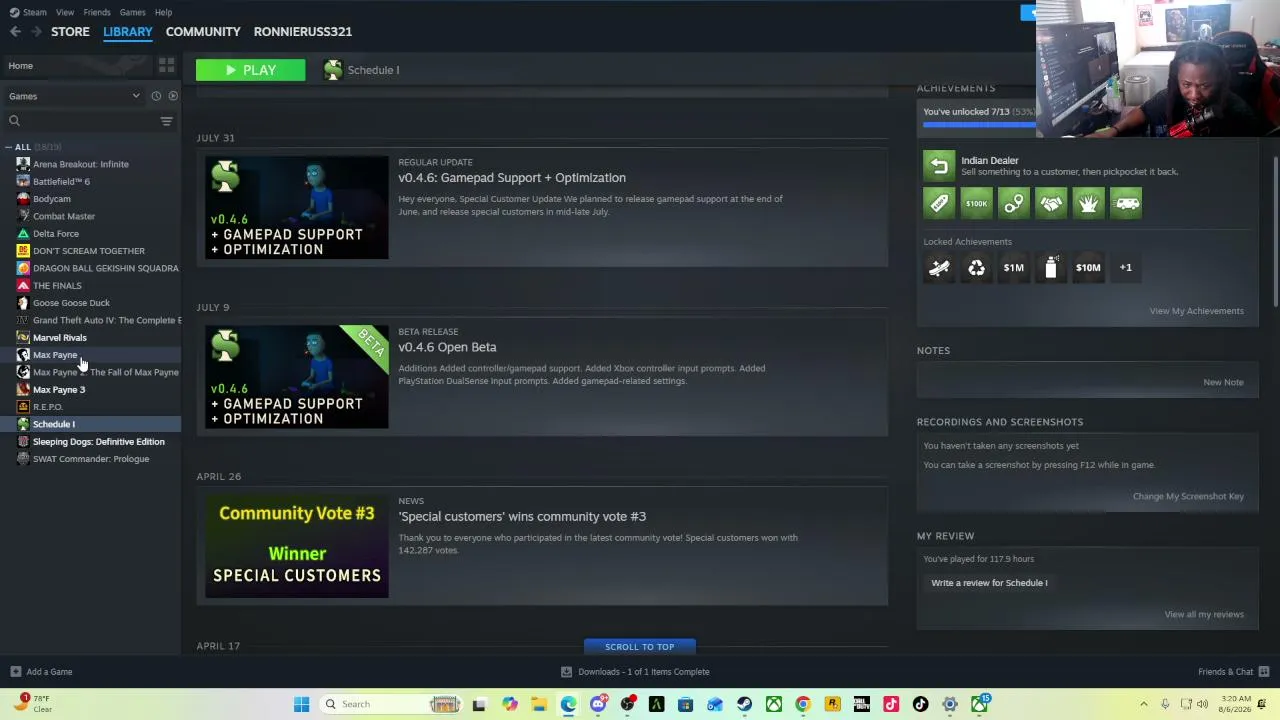Viewport: 1280px width, 720px height.
Task: Open the Friends menu
Action: (97, 12)
